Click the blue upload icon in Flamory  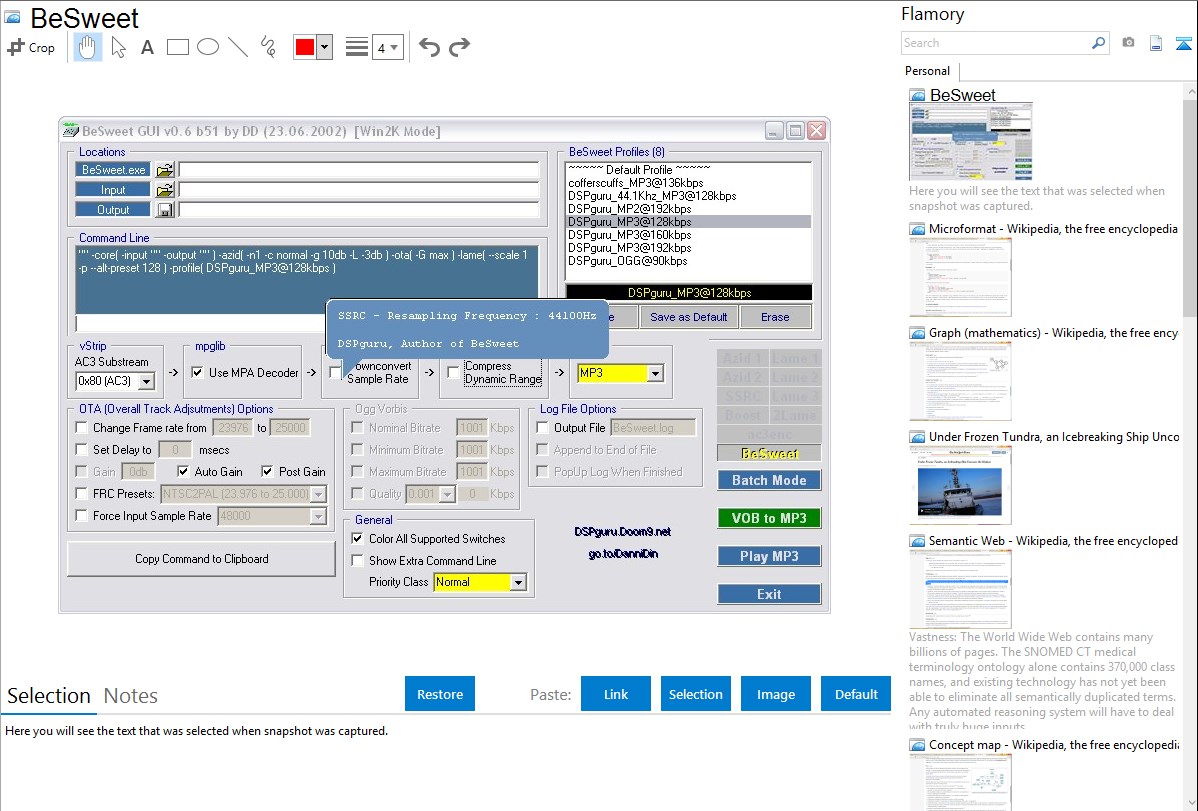[1183, 43]
